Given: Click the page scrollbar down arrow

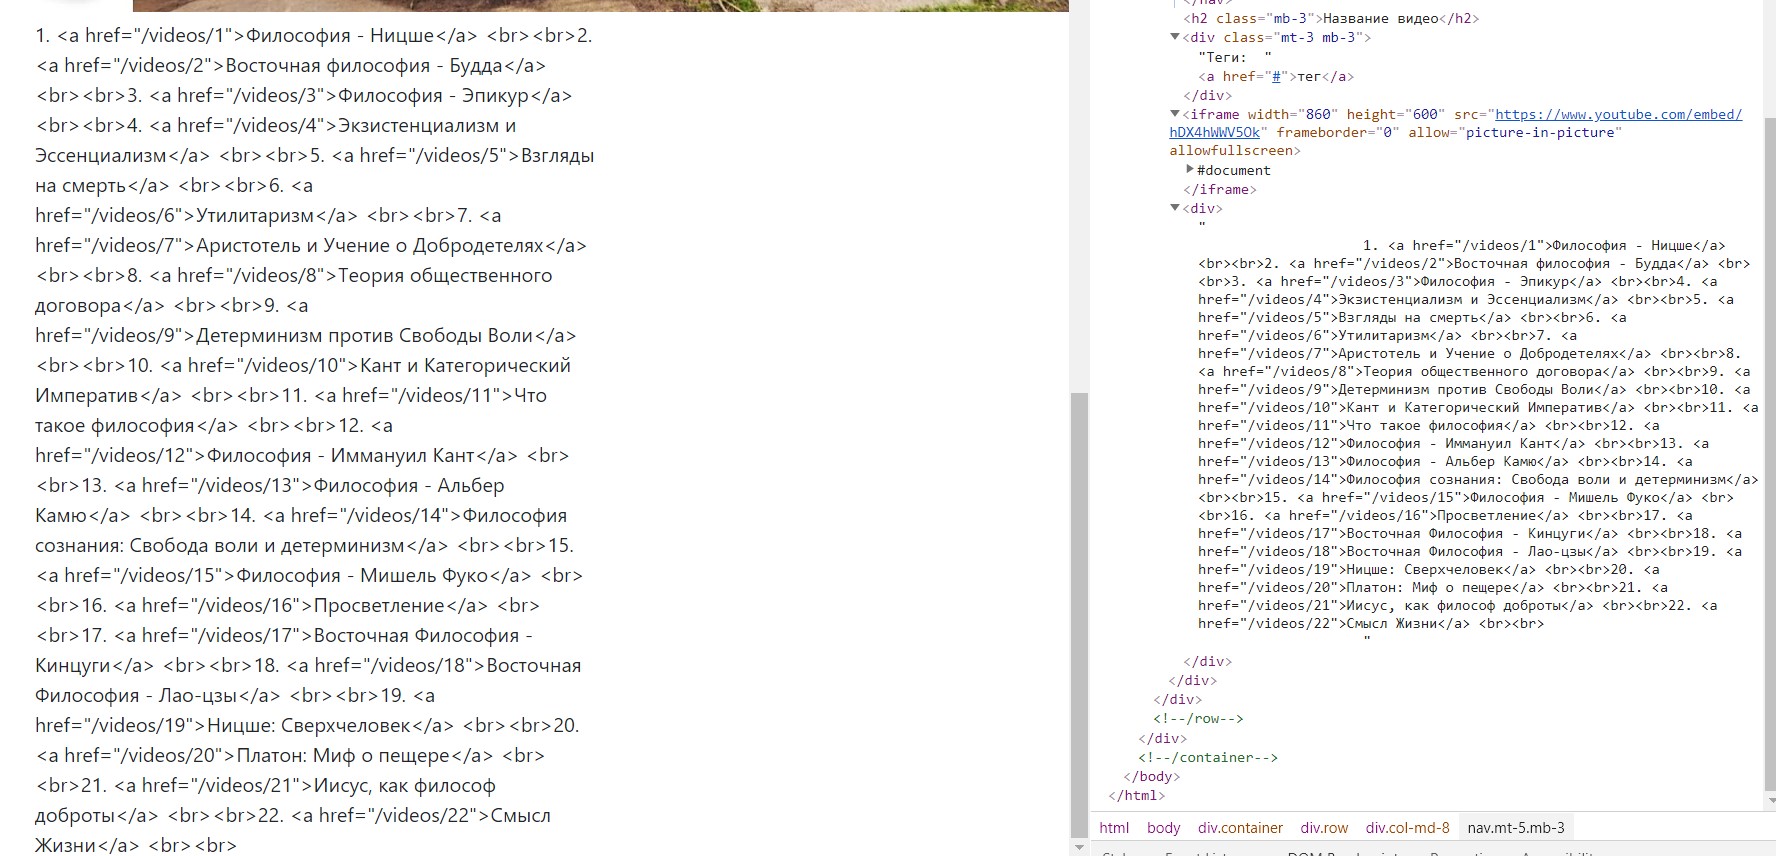Looking at the screenshot, I should click(1078, 847).
